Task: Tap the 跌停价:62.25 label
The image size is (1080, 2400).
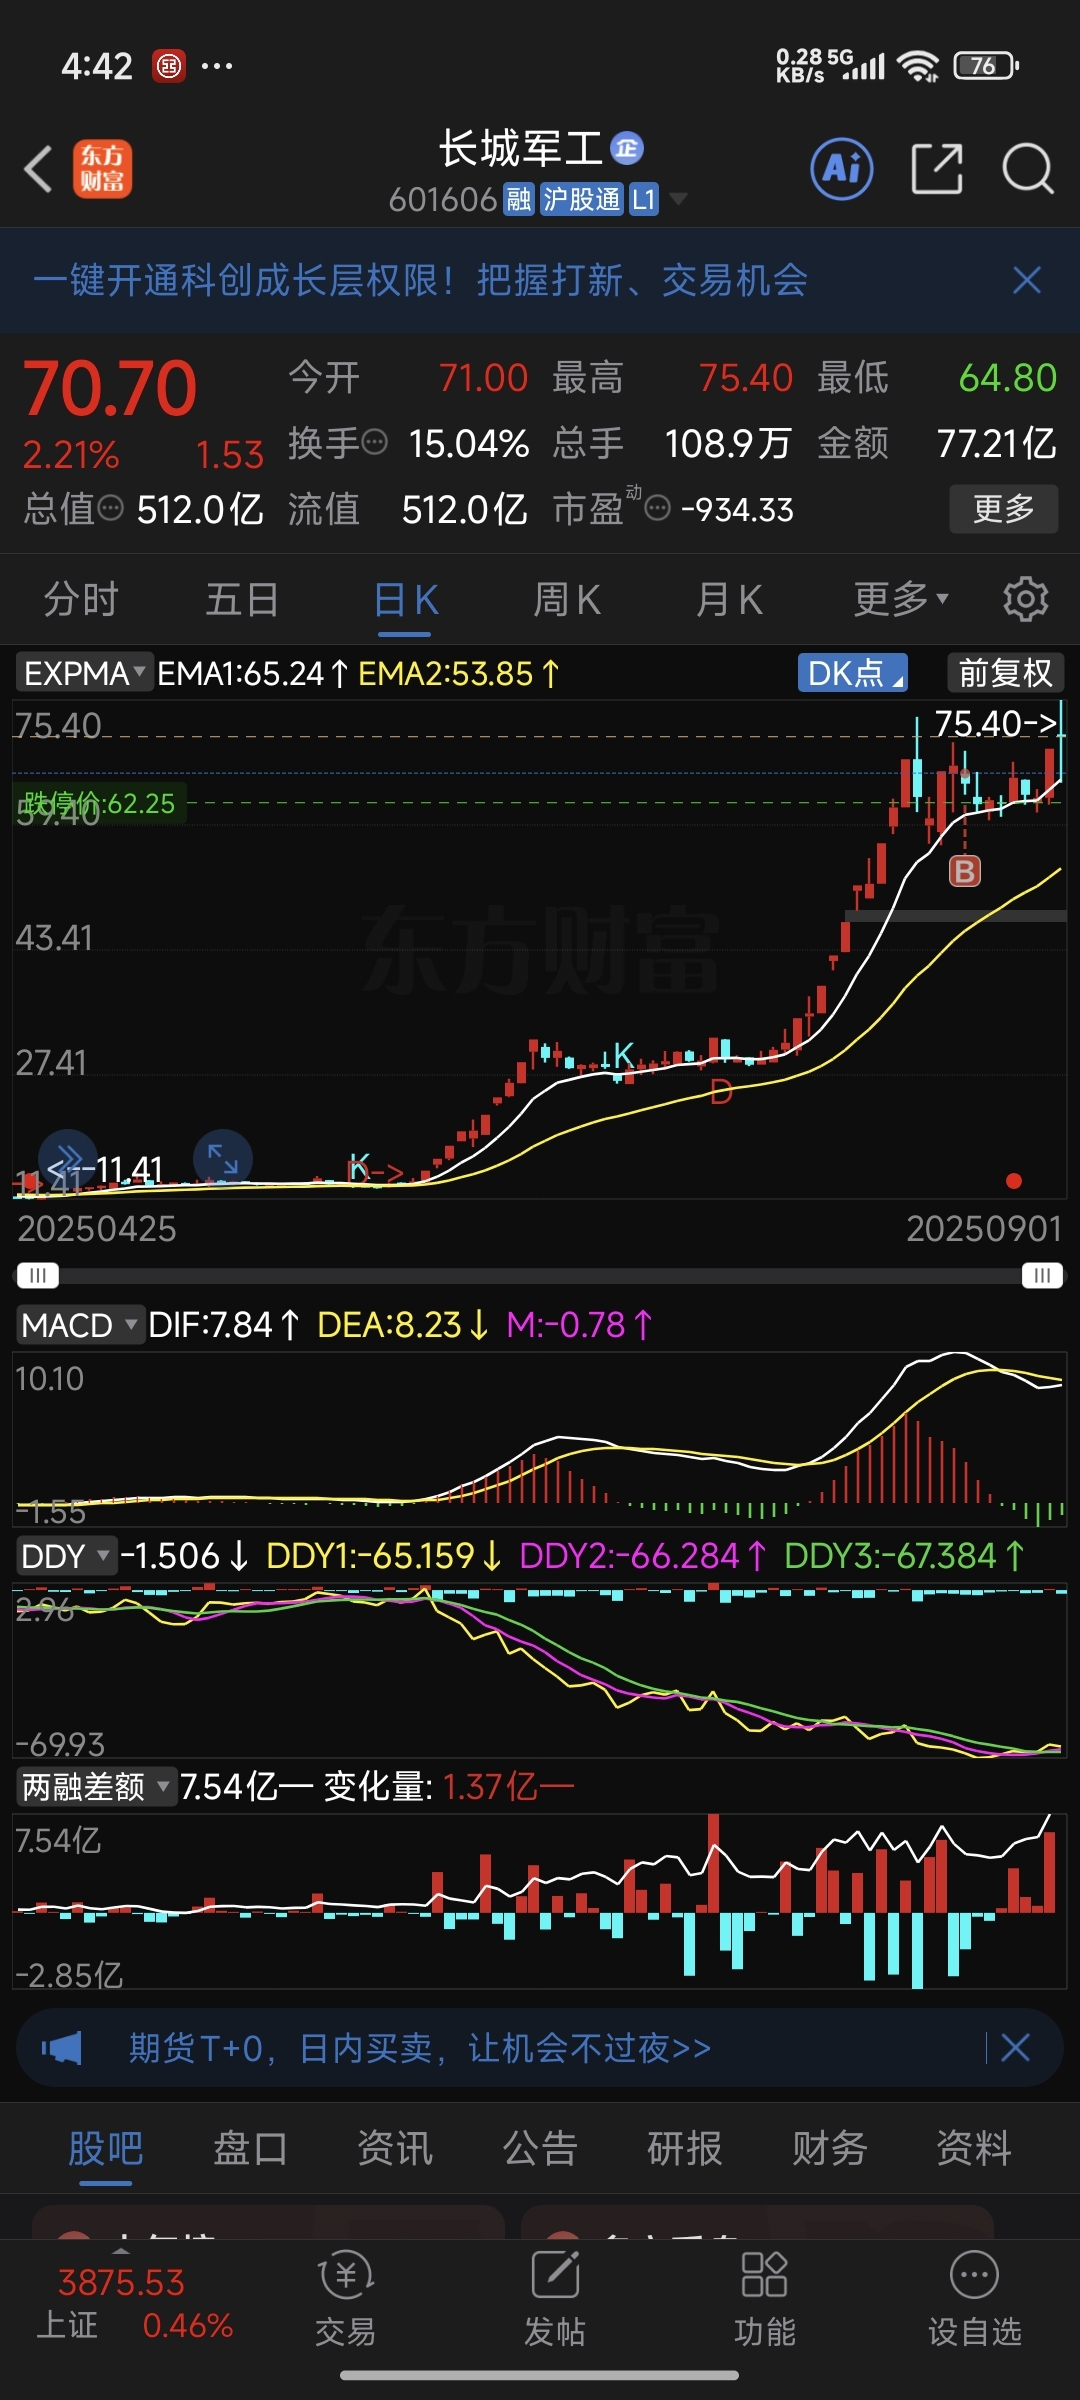Action: [x=98, y=803]
